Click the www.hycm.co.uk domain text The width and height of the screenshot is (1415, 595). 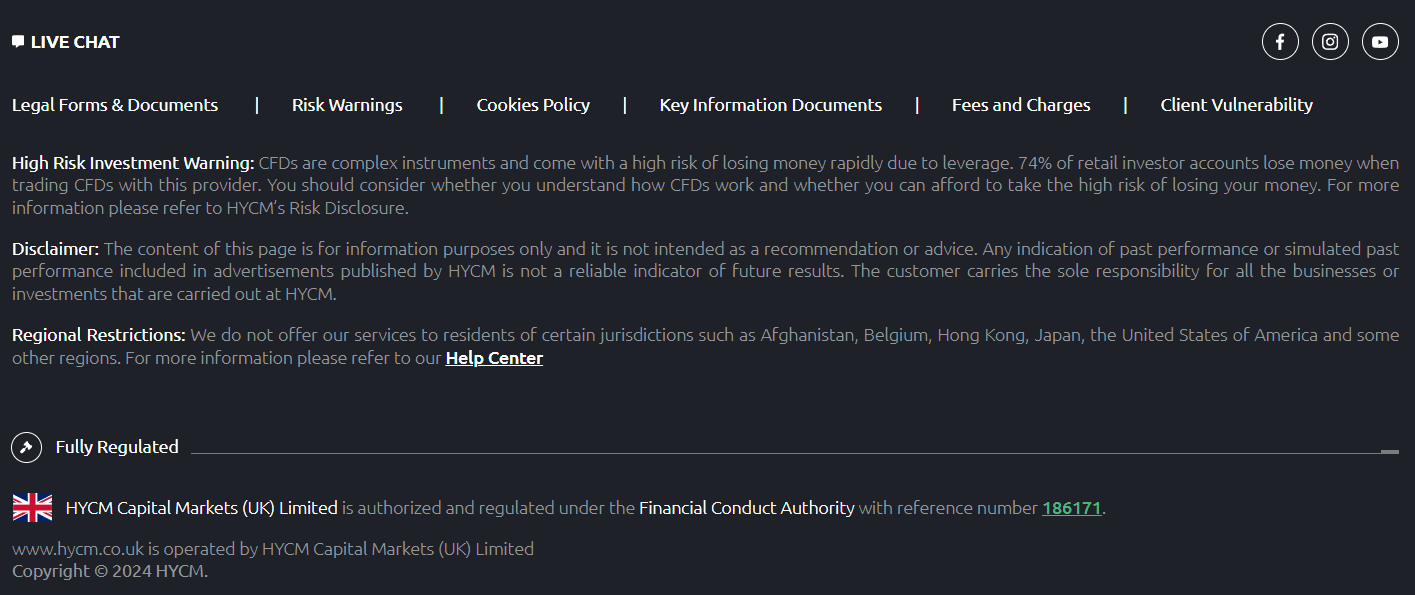coord(75,548)
